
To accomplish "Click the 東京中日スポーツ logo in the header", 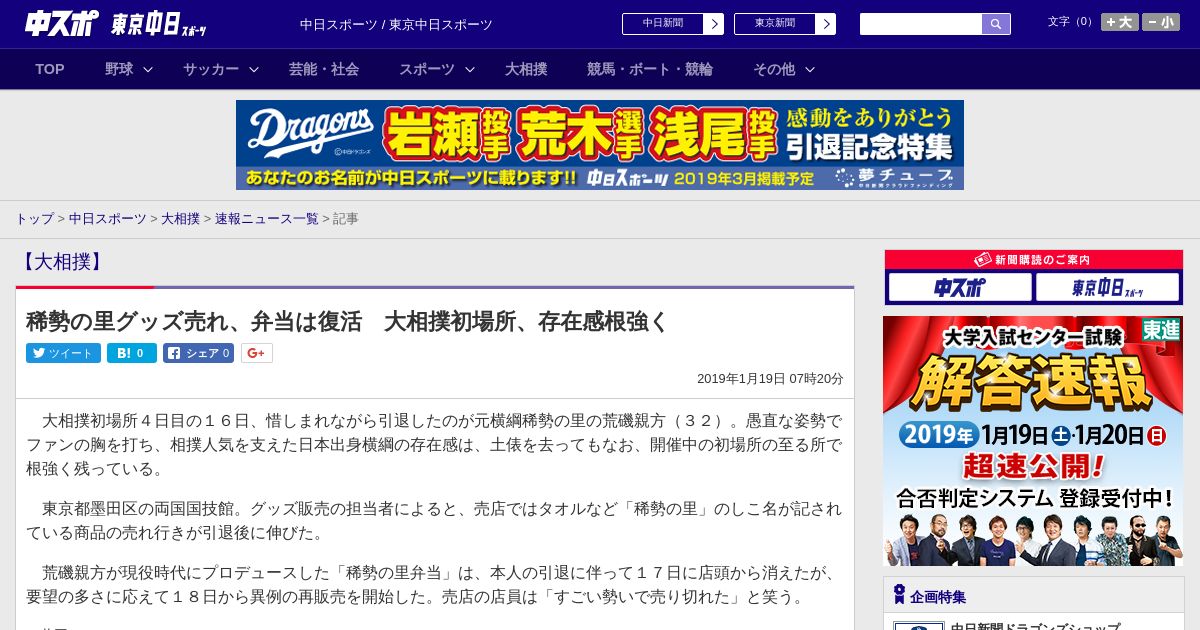I will pyautogui.click(x=158, y=24).
